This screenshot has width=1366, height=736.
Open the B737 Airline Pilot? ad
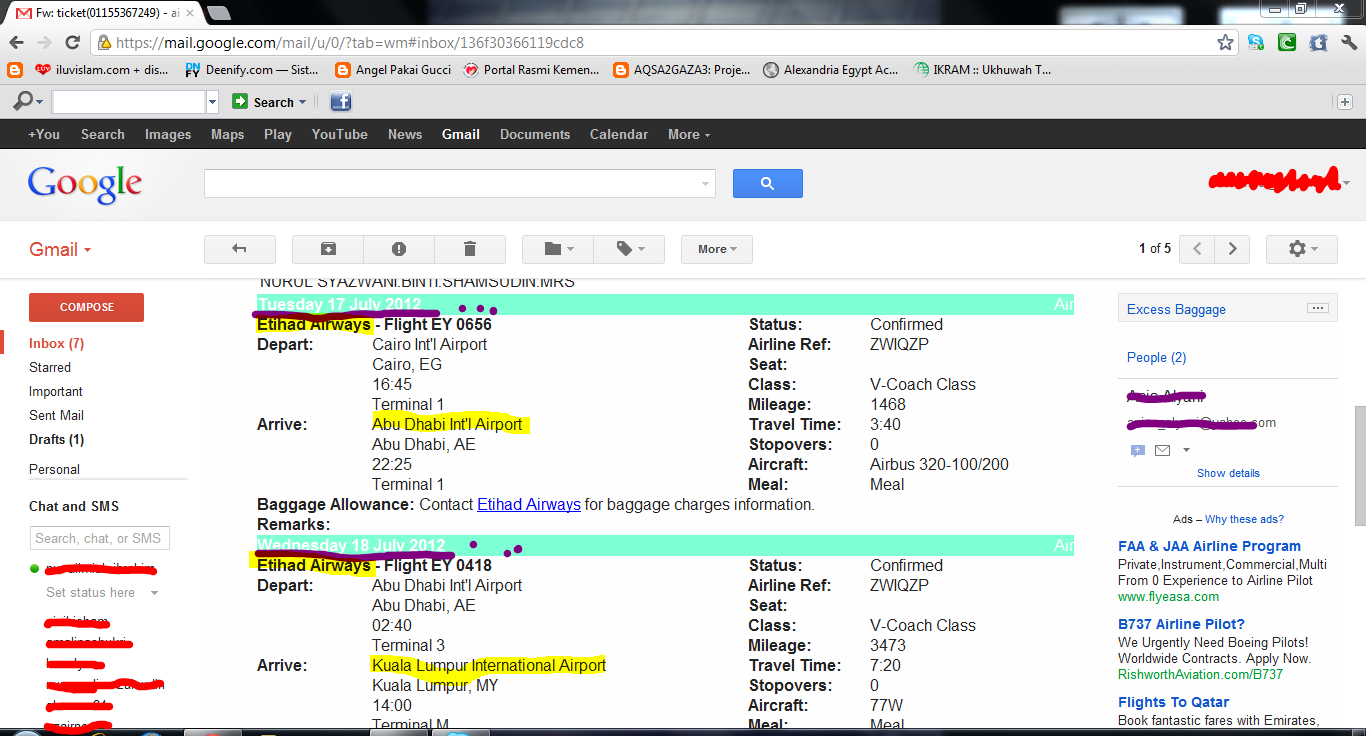tap(1181, 624)
